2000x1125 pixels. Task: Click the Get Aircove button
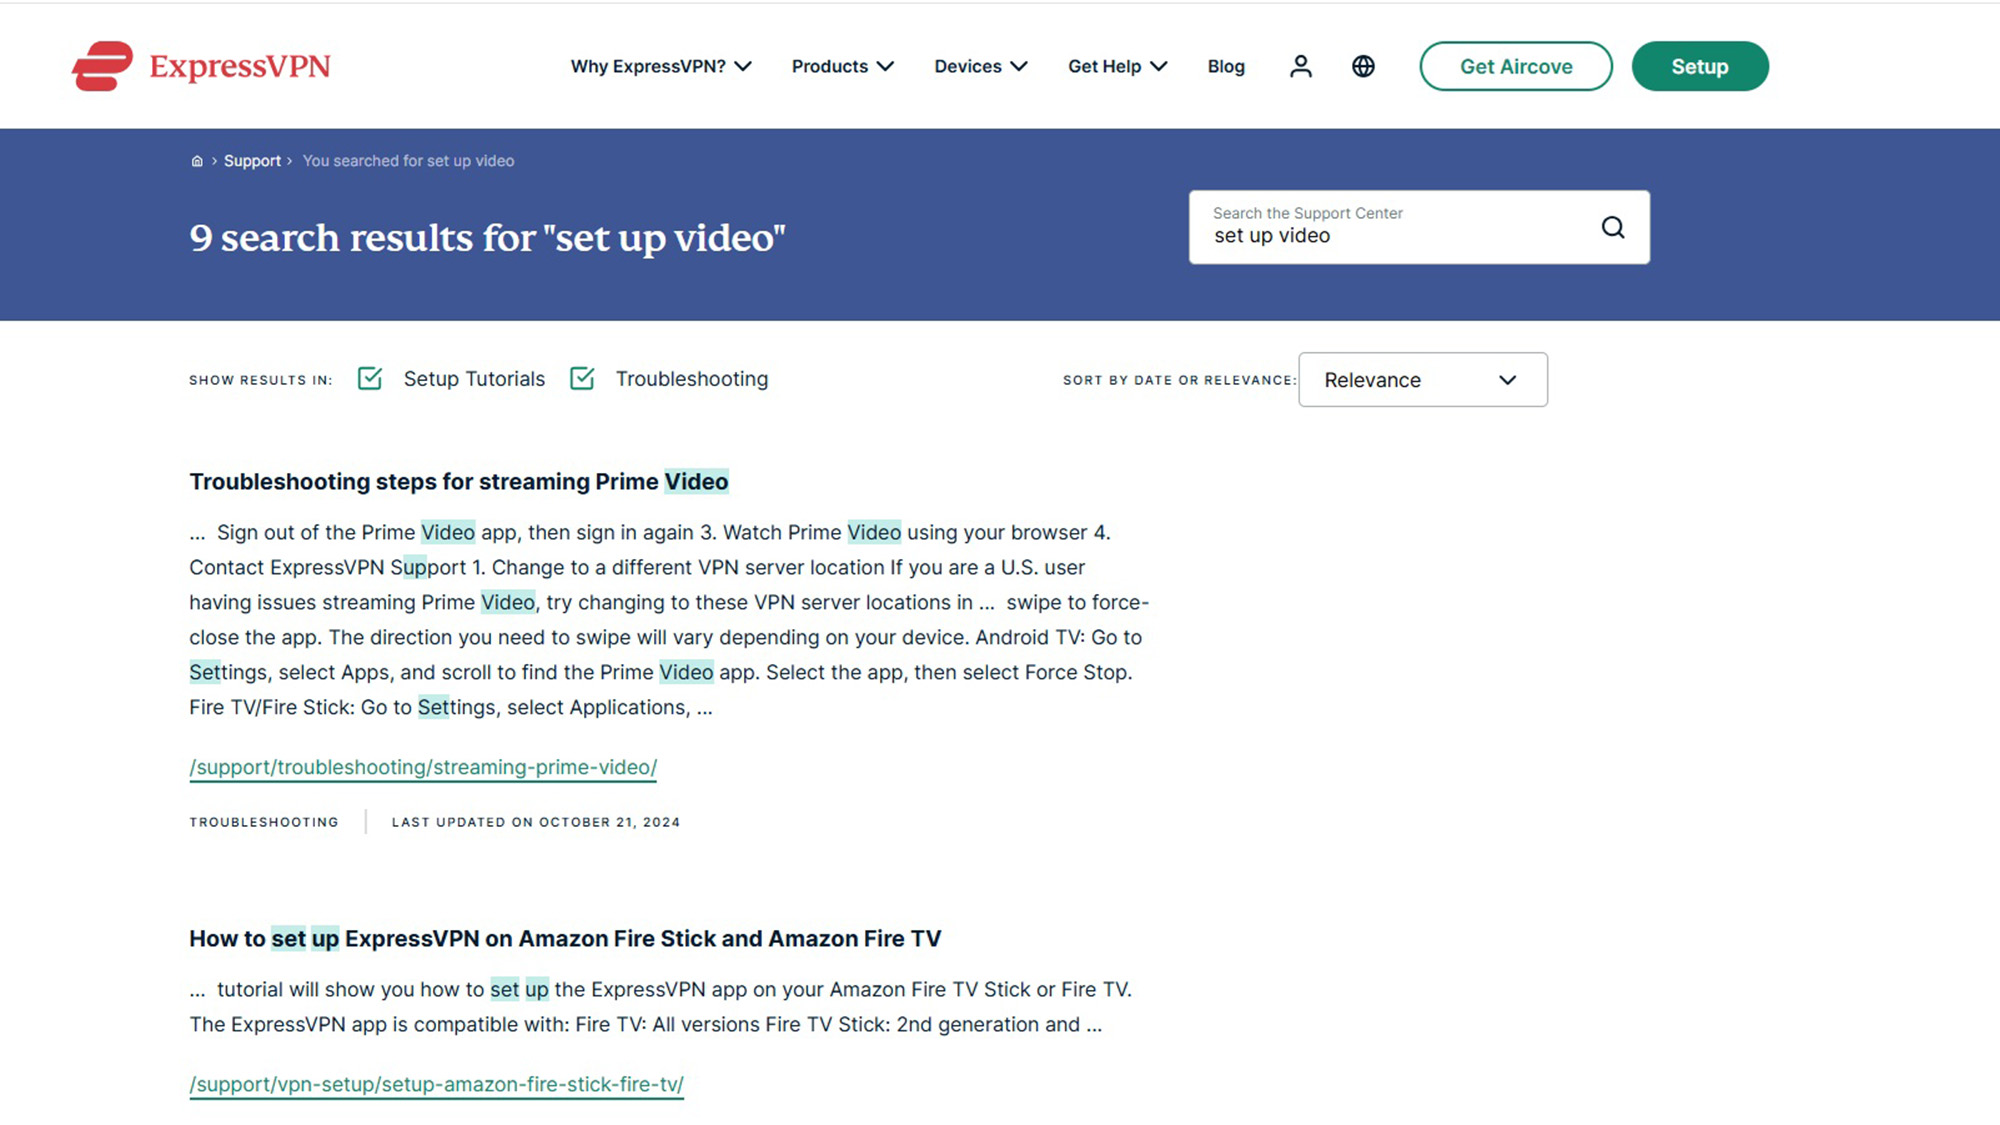pyautogui.click(x=1515, y=66)
